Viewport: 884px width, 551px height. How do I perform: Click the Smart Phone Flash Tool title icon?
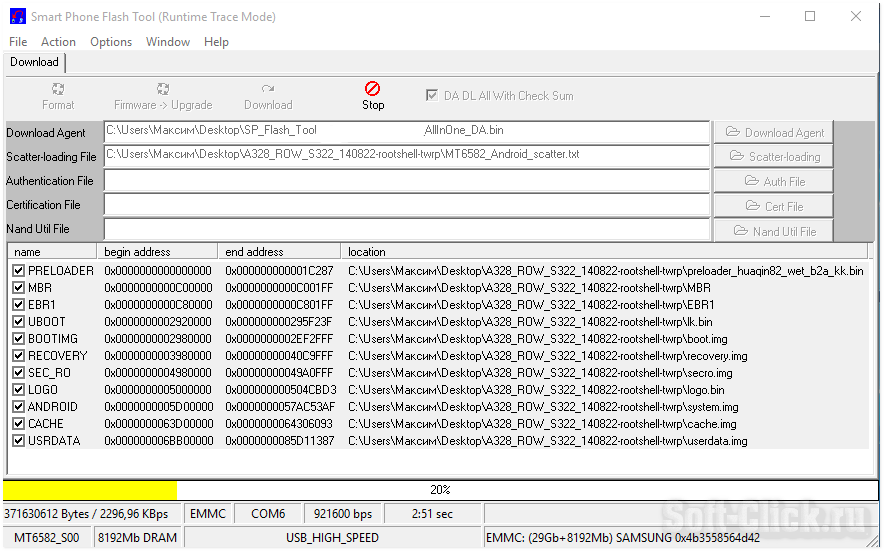17,17
